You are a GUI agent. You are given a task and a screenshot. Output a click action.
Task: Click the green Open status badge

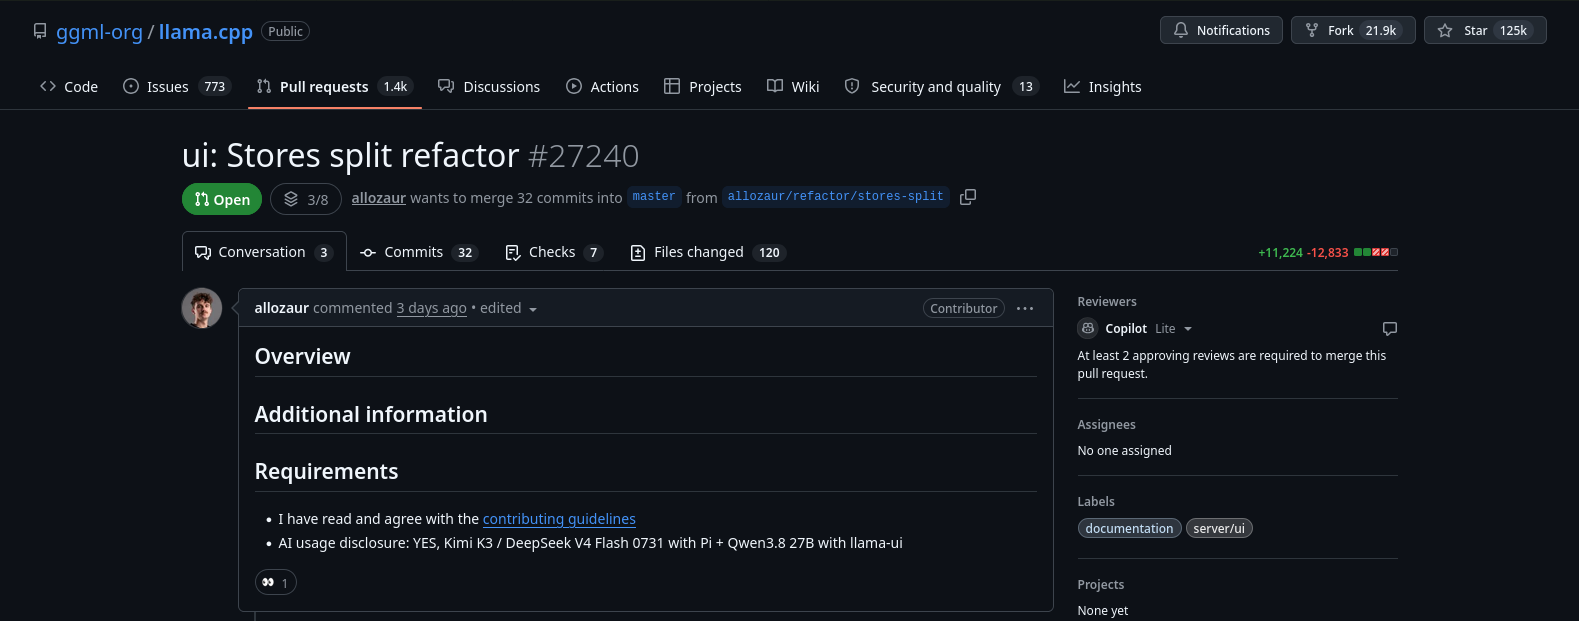click(x=222, y=199)
